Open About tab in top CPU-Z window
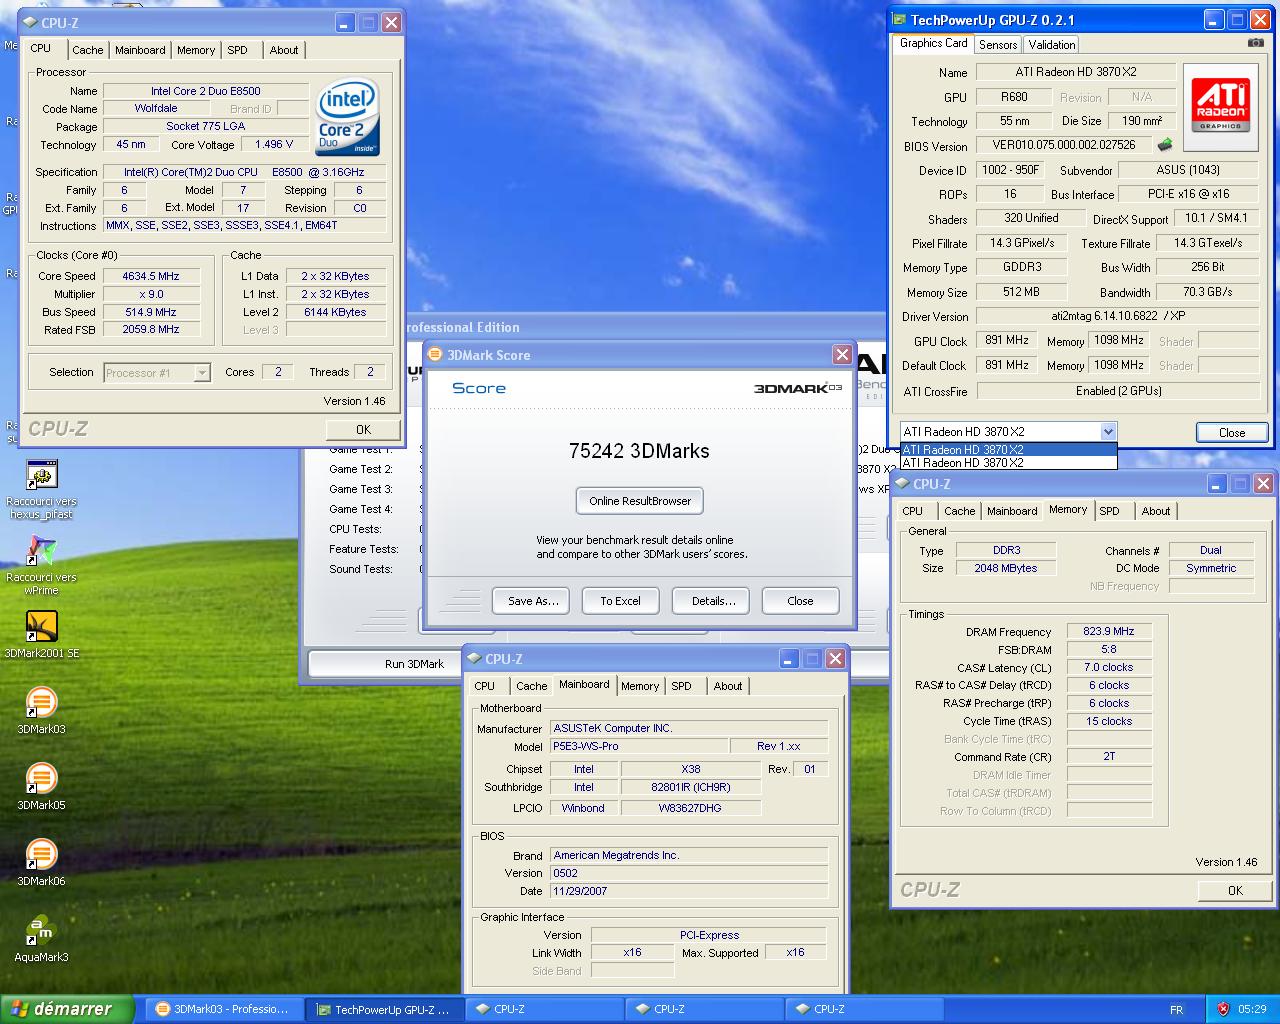This screenshot has height=1024, width=1280. click(284, 50)
